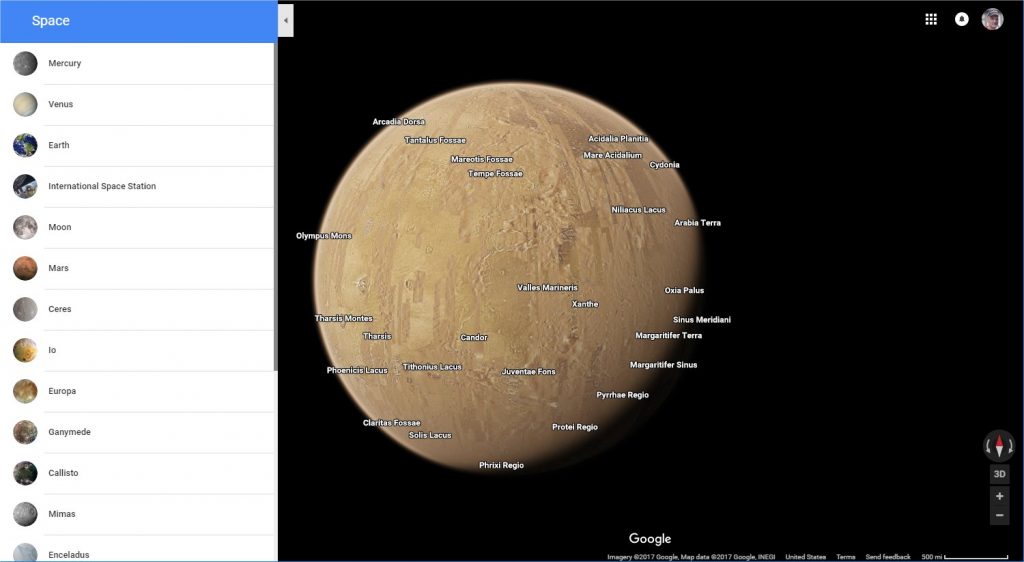1024x562 pixels.
Task: Click the Valles Marineris label on the globe
Action: tap(547, 288)
